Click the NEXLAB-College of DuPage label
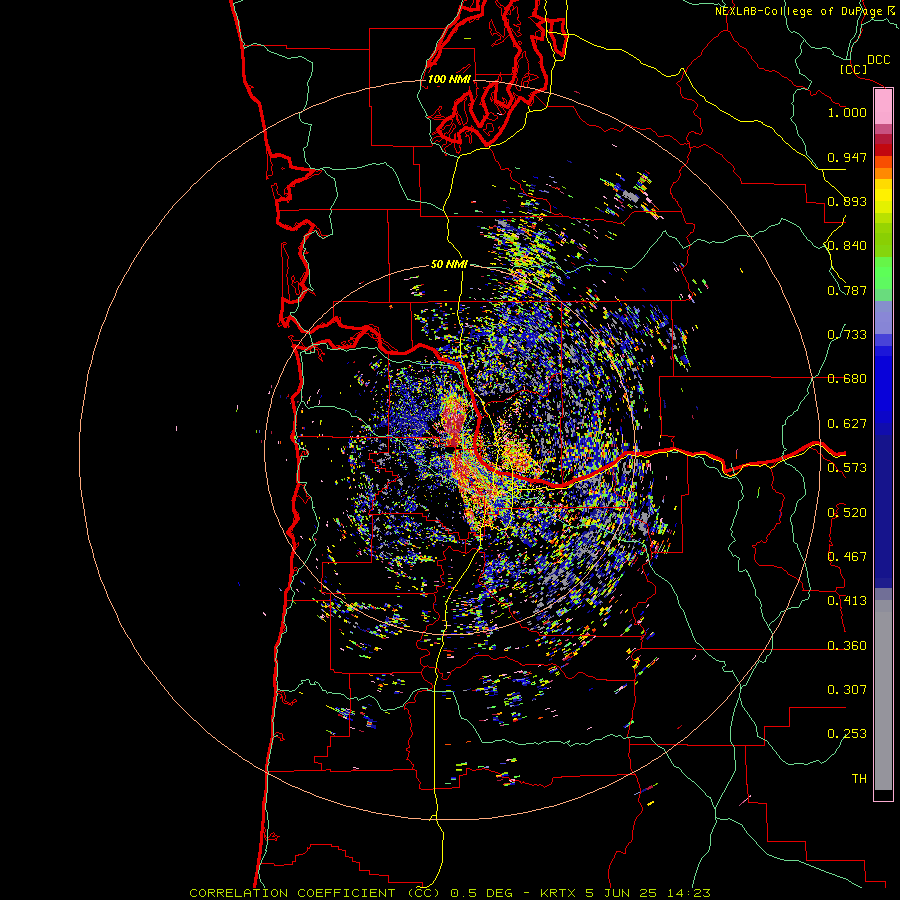The width and height of the screenshot is (900, 900). [x=807, y=11]
